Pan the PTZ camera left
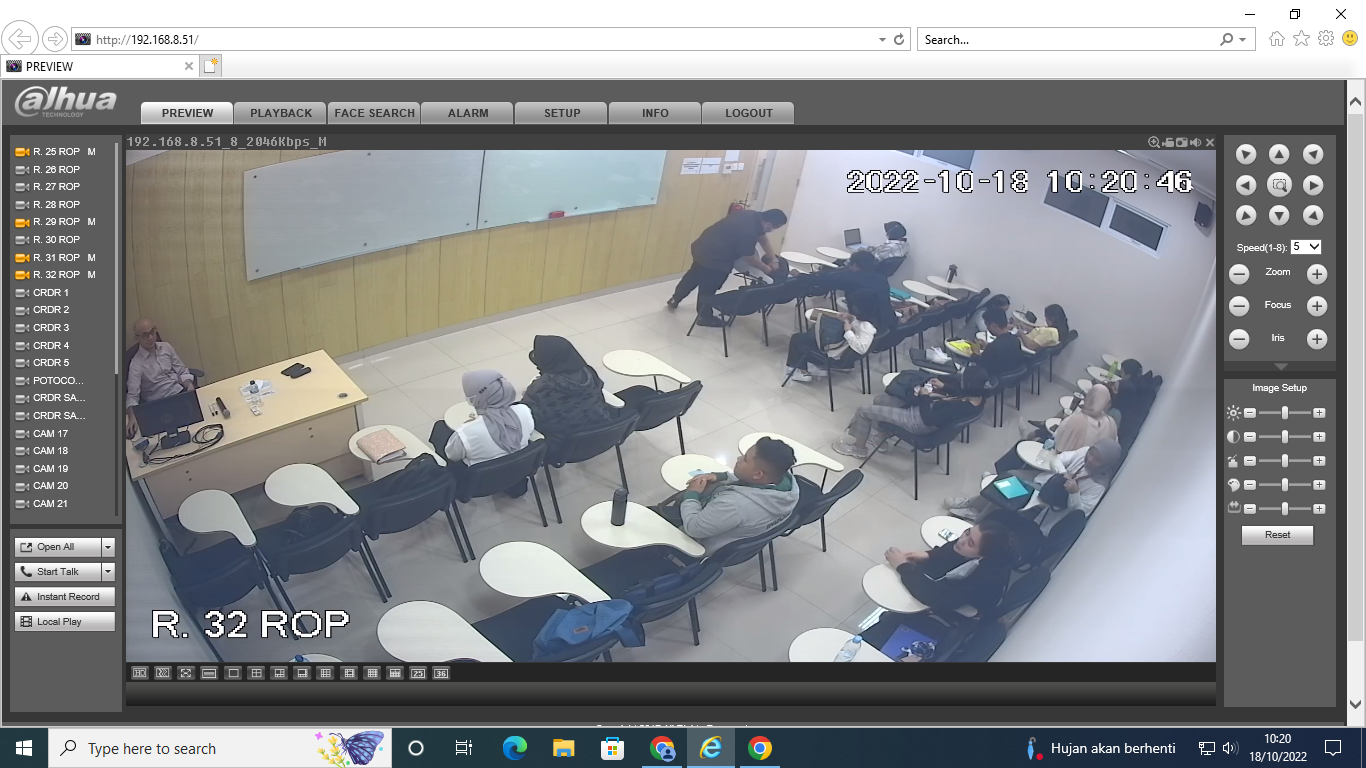 click(x=1246, y=185)
